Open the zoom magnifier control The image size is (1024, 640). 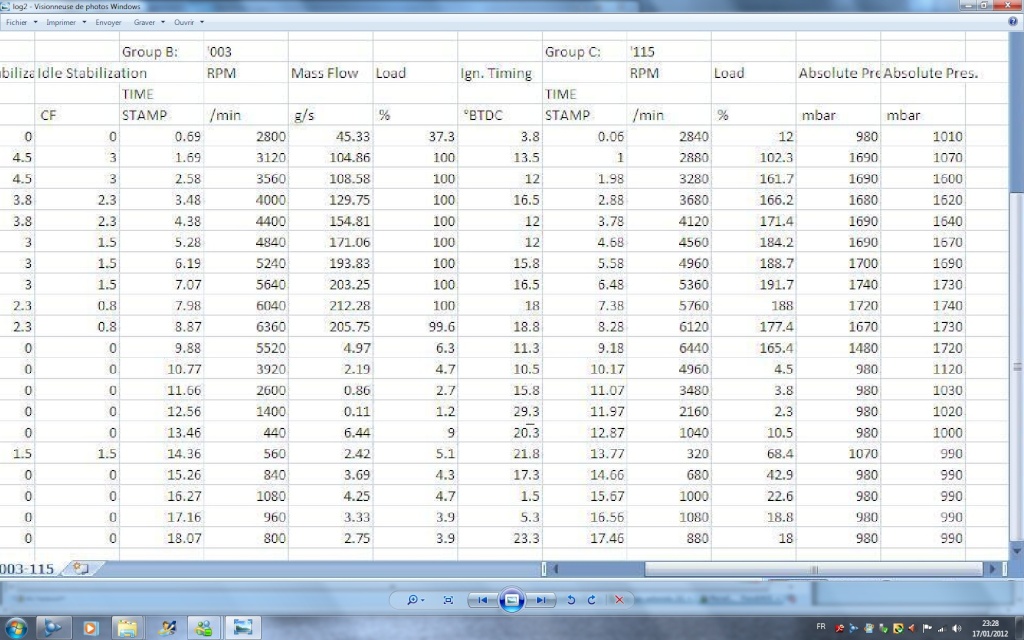point(412,600)
